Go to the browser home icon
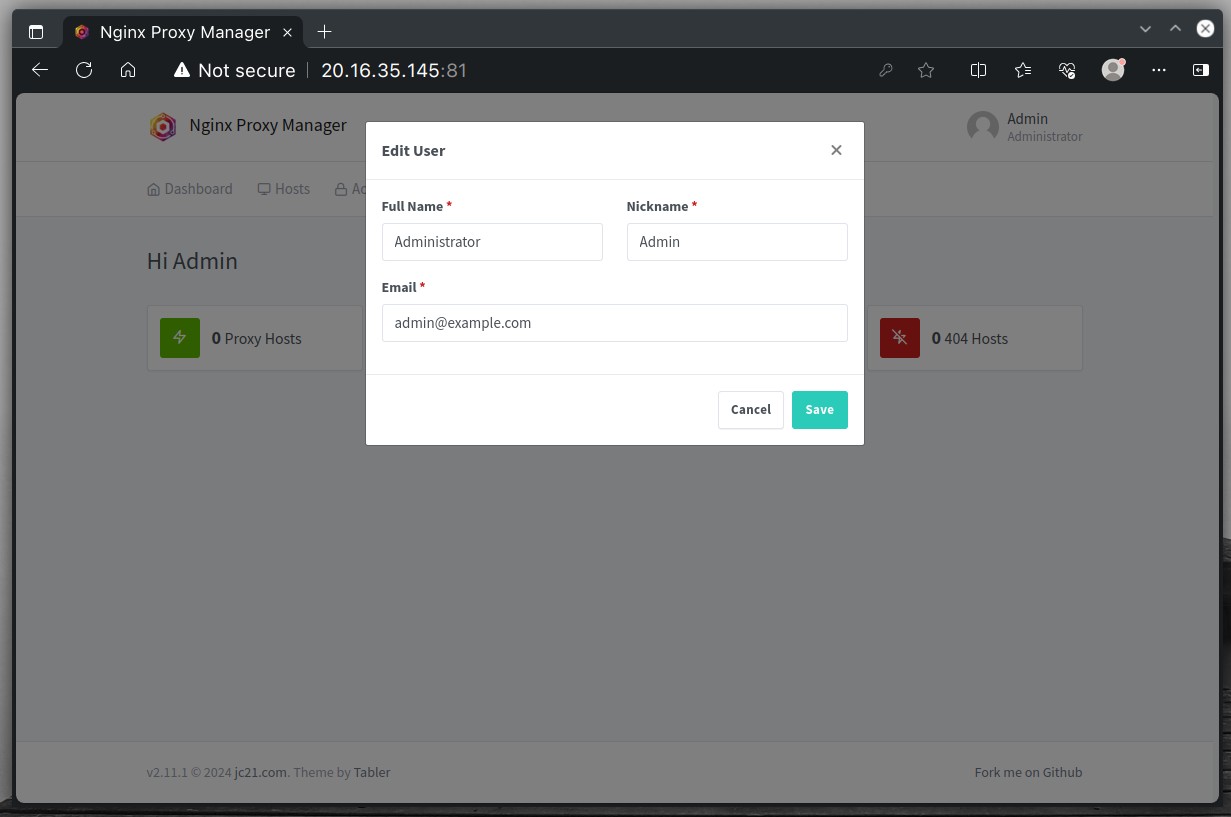The height and width of the screenshot is (817, 1231). pyautogui.click(x=128, y=70)
